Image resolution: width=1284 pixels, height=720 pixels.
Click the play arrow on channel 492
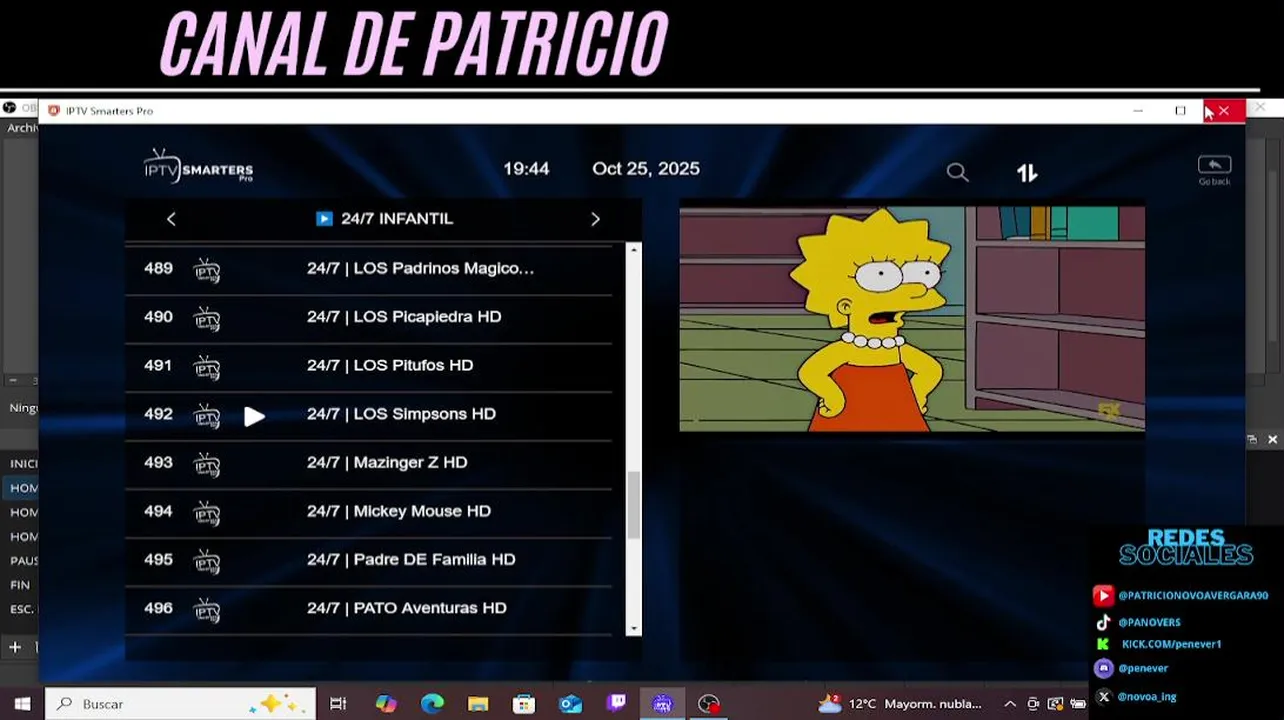[254, 416]
